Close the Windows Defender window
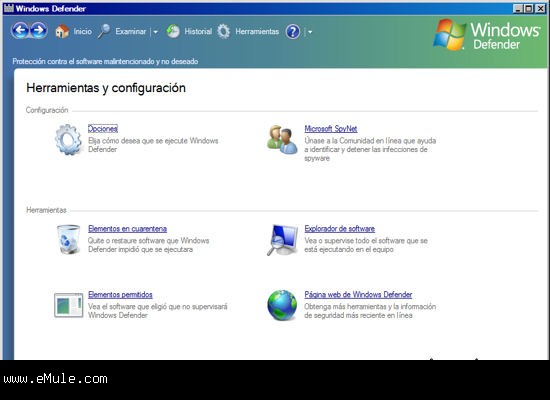 point(541,8)
